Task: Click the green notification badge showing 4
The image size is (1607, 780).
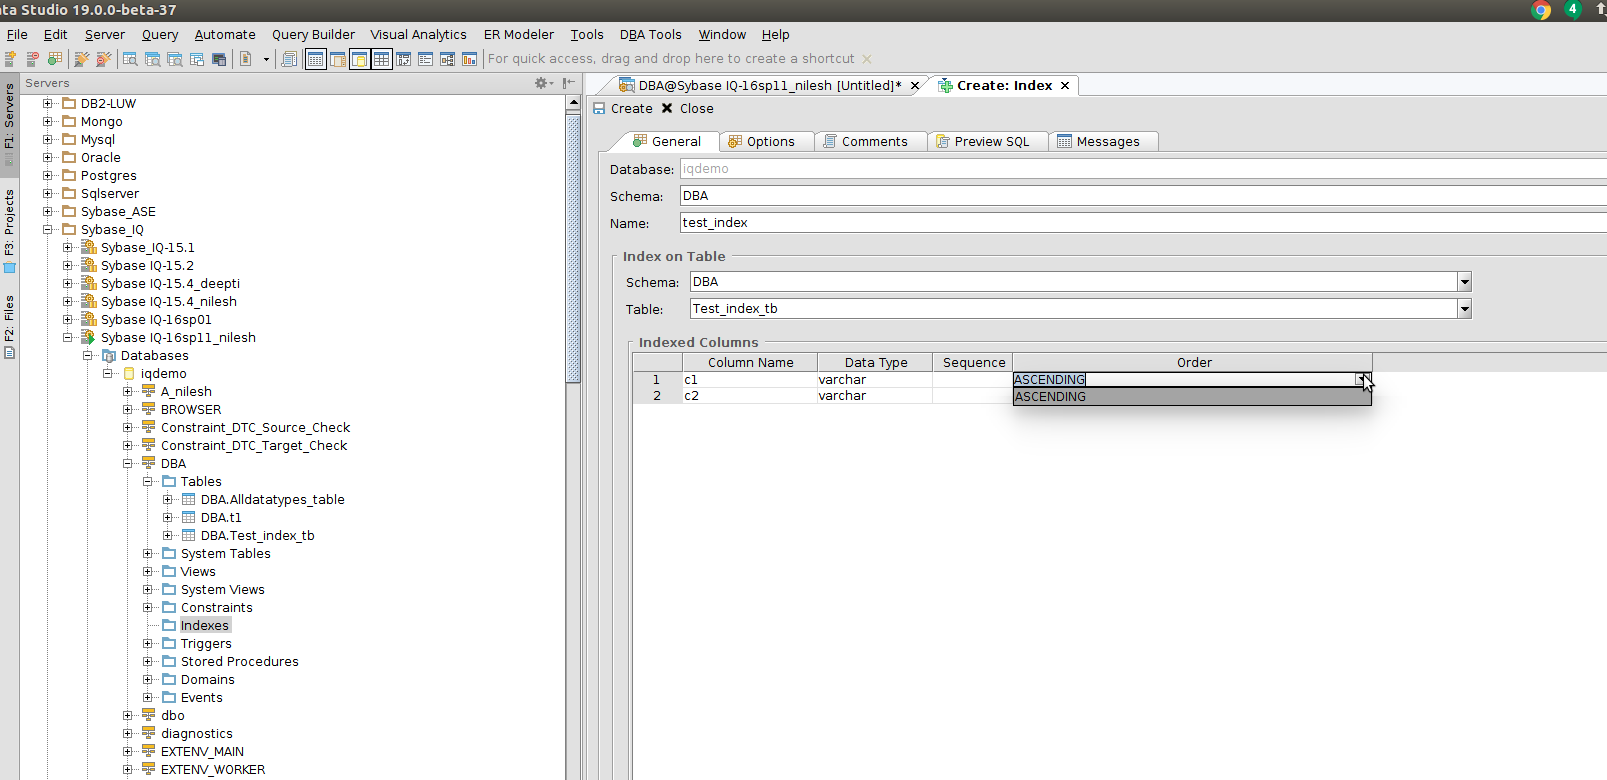Action: click(1573, 9)
